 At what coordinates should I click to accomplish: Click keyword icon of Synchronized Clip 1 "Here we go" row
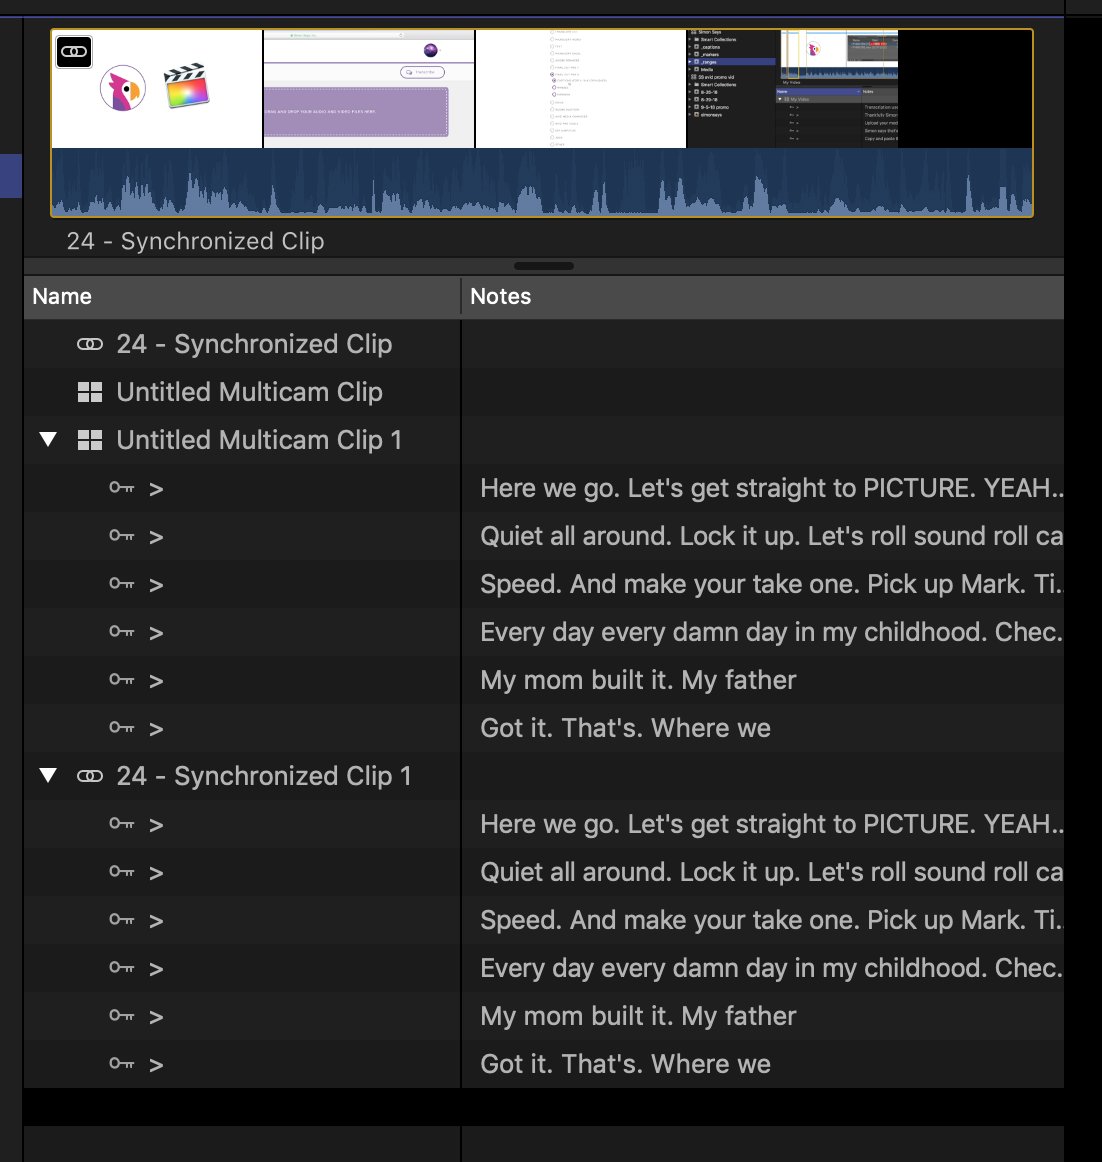[122, 823]
